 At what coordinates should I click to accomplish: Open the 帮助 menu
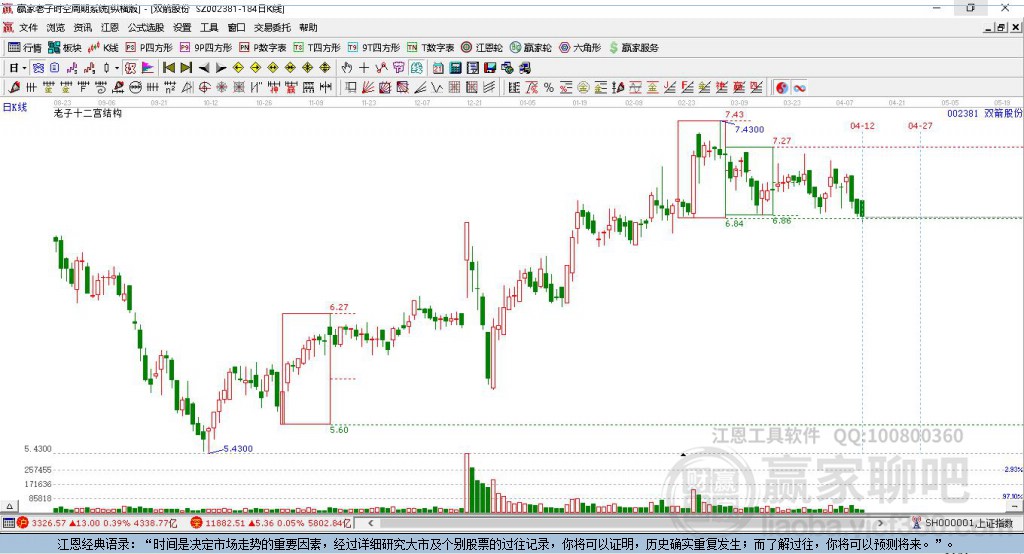(308, 27)
